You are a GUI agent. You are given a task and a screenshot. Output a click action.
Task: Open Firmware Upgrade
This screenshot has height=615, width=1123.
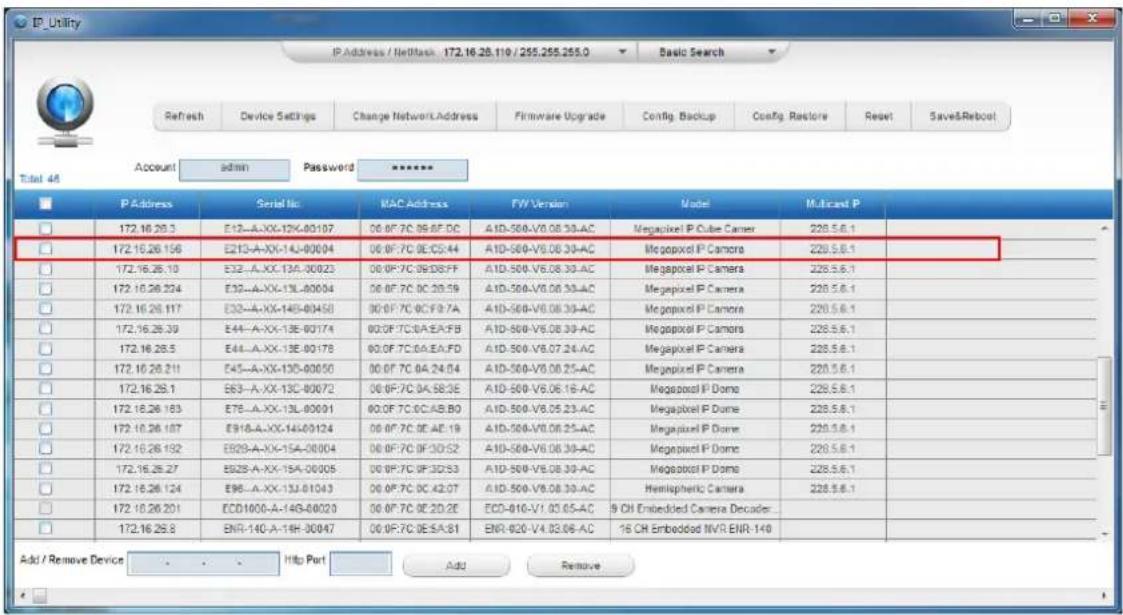pos(559,116)
